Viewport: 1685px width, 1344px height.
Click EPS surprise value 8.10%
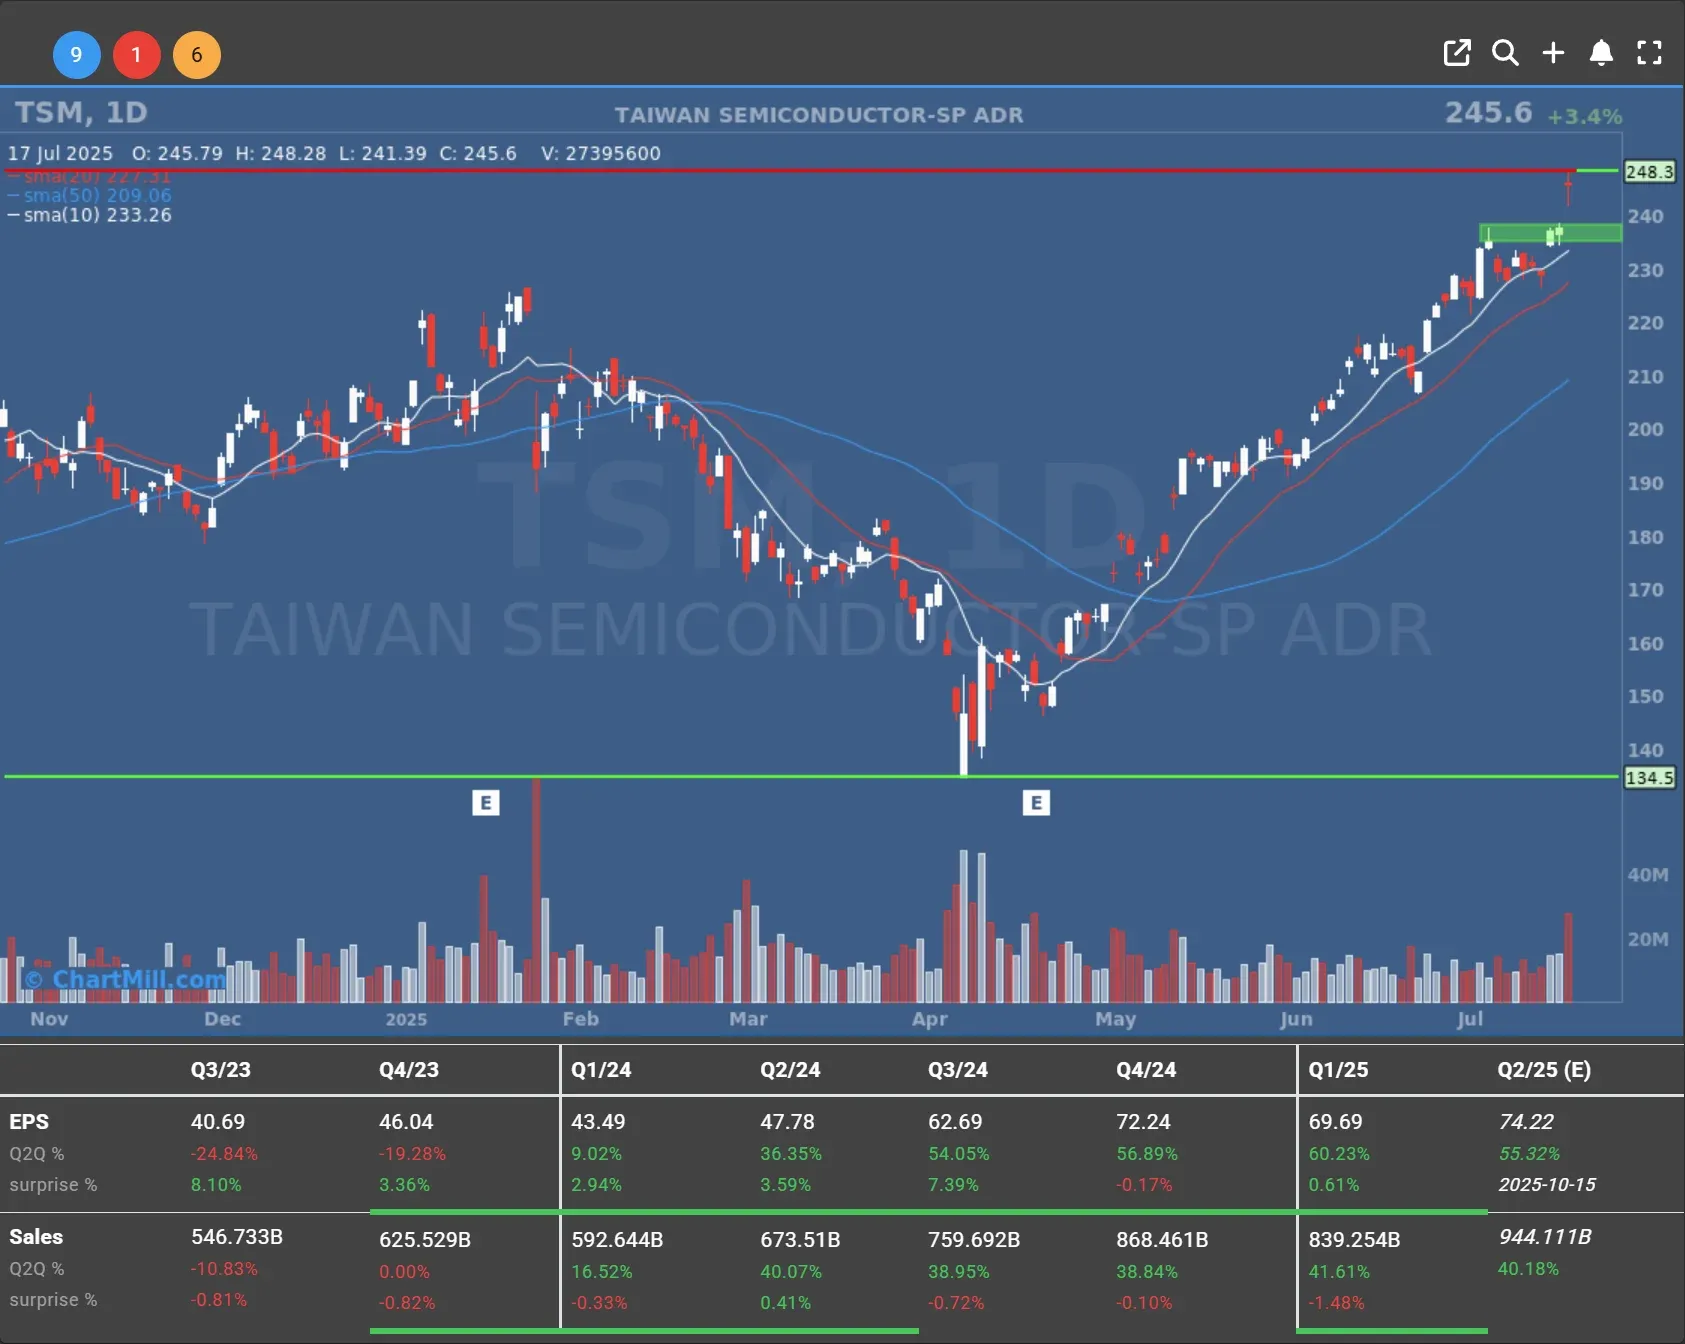click(216, 1185)
